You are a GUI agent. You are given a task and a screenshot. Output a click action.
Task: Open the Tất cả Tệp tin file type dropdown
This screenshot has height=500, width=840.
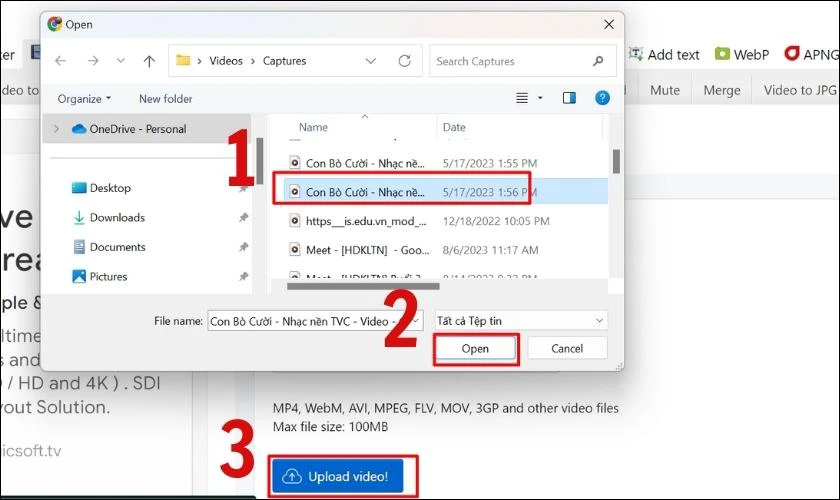[521, 321]
